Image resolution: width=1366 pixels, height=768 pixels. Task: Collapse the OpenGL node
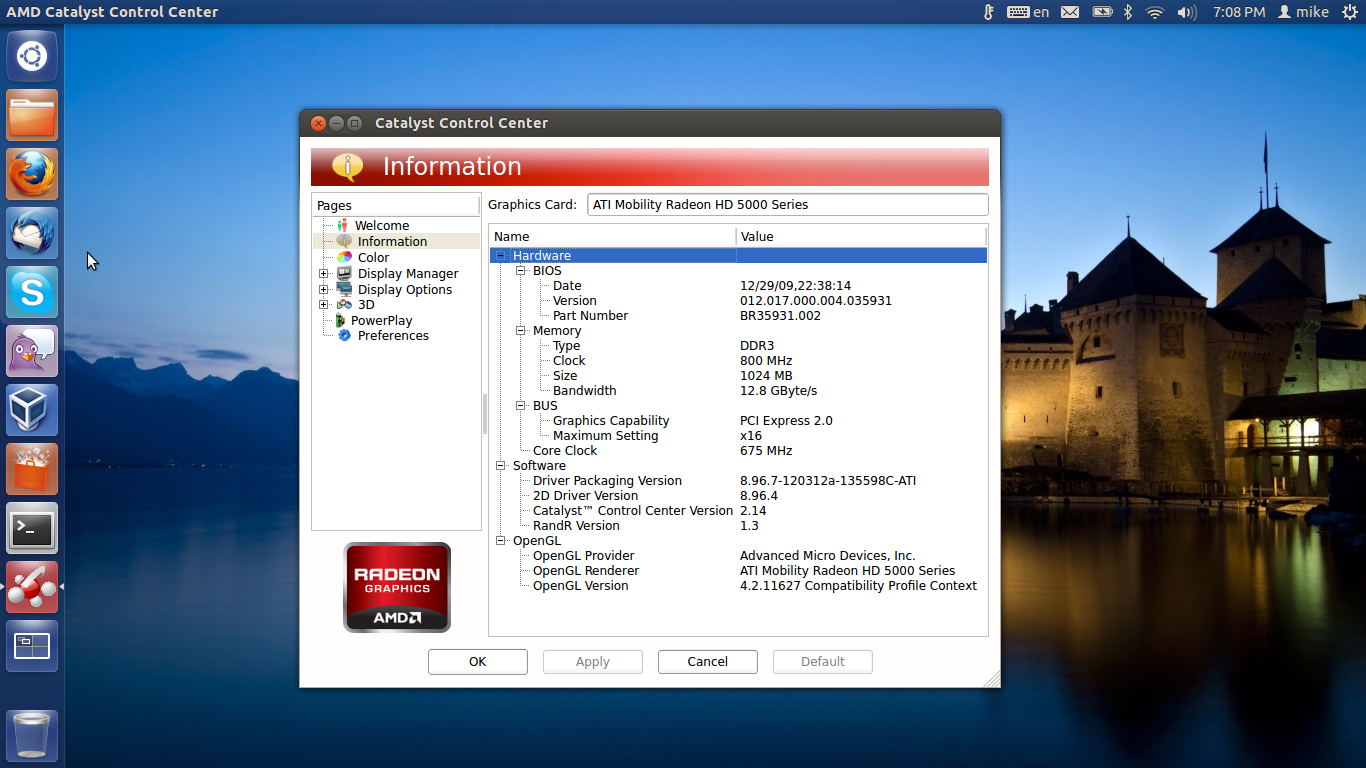(x=501, y=541)
